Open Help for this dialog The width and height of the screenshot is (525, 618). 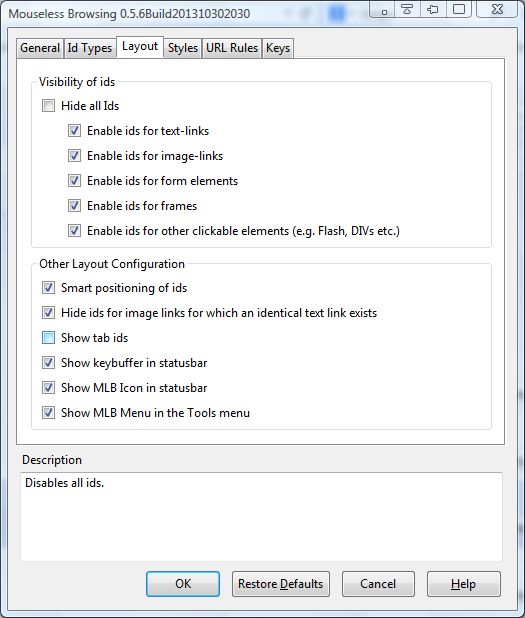464,584
